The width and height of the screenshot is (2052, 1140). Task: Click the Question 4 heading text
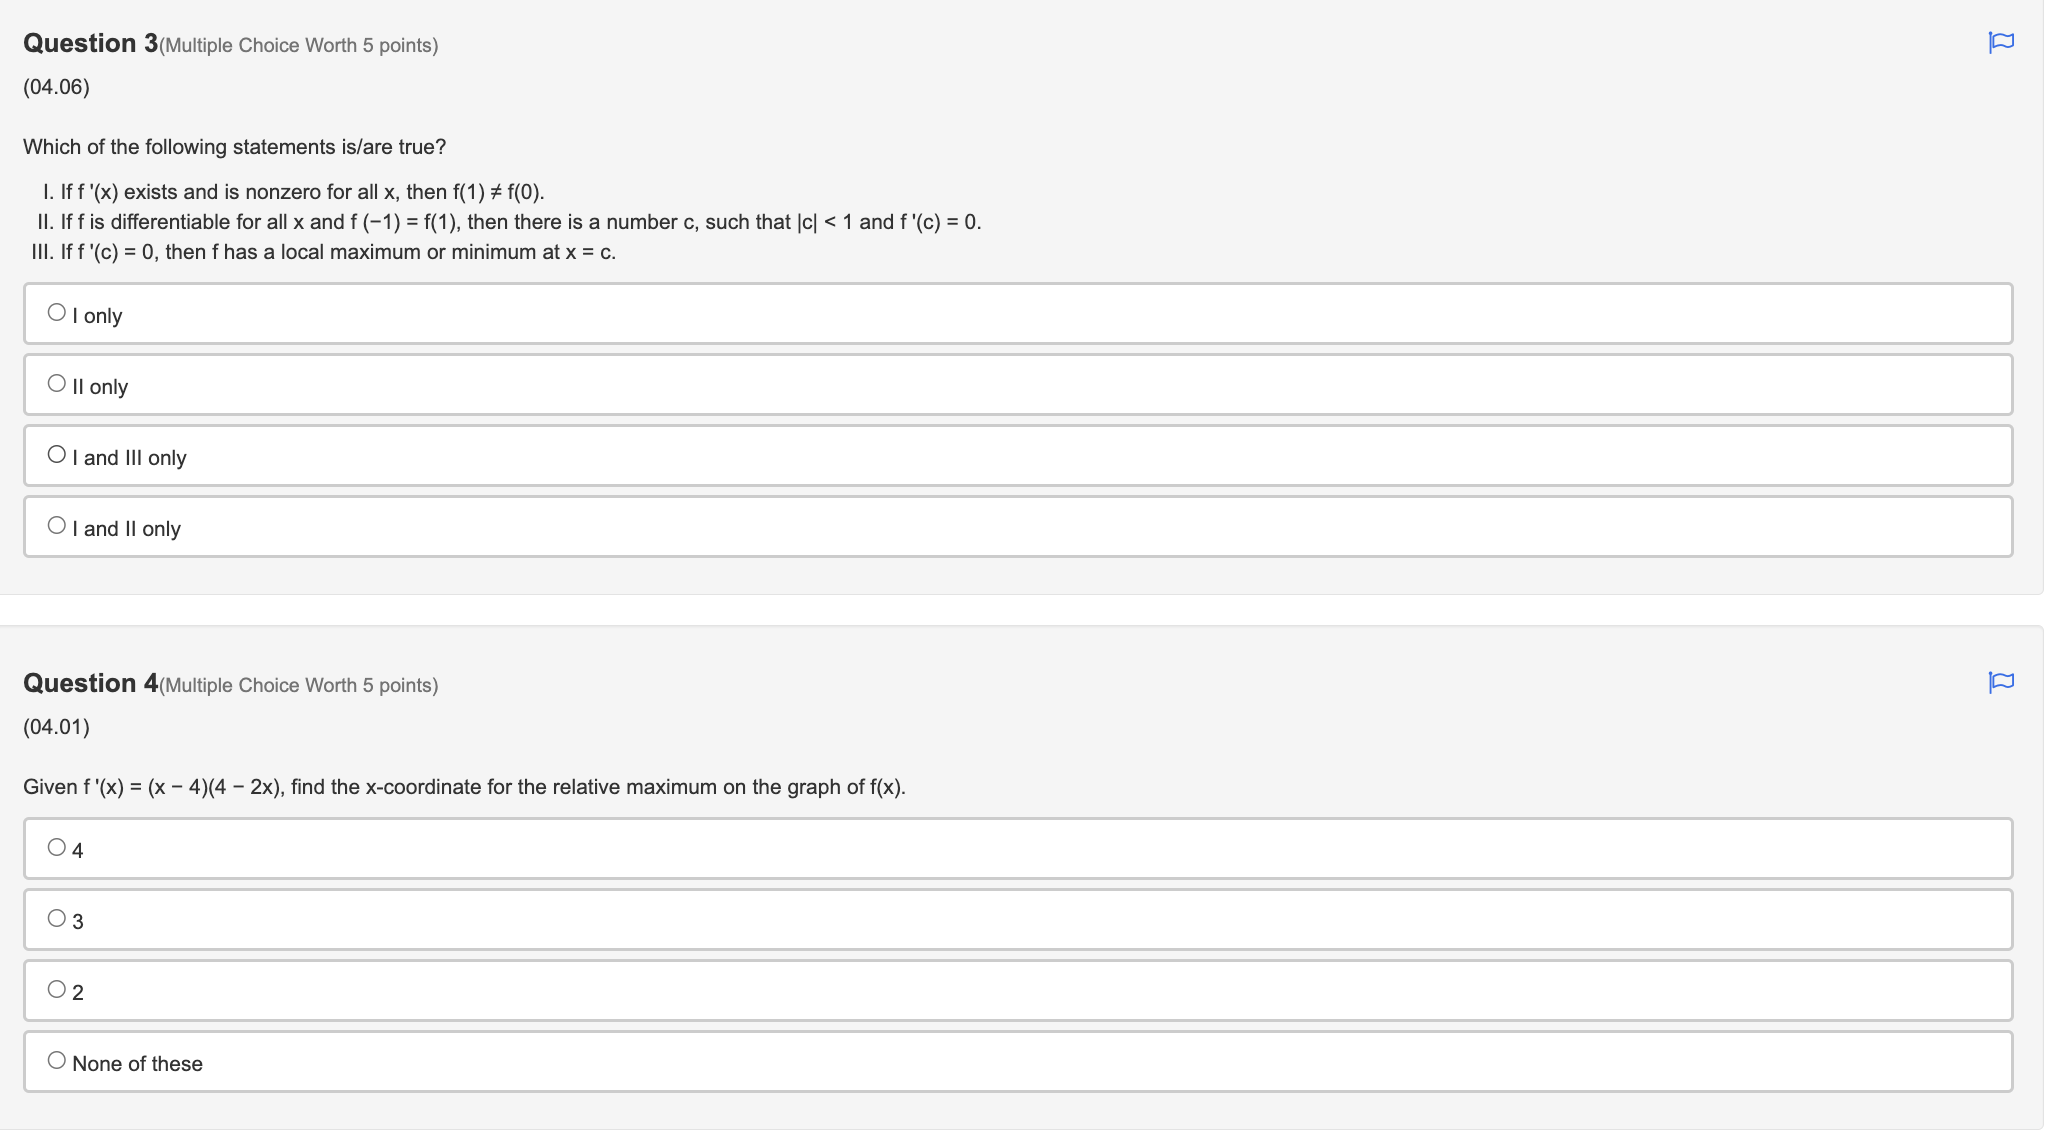click(x=93, y=683)
